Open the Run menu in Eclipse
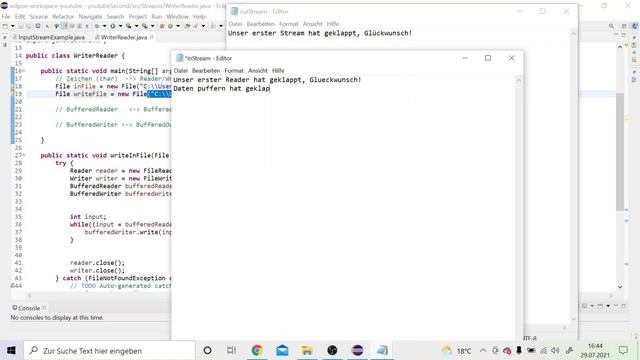Viewport: 640px width, 360px height. click(x=156, y=16)
